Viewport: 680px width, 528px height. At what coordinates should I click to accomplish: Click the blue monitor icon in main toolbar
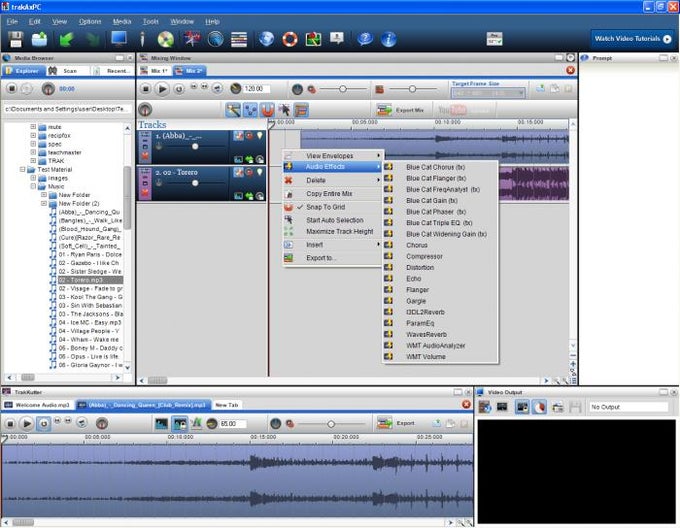118,39
